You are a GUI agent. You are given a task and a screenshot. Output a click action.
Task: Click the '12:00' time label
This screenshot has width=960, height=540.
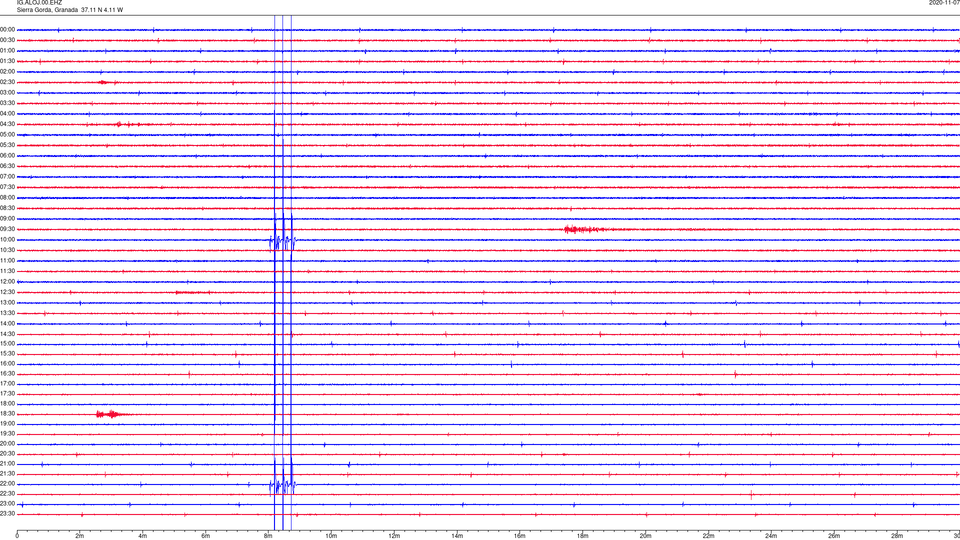[7, 282]
